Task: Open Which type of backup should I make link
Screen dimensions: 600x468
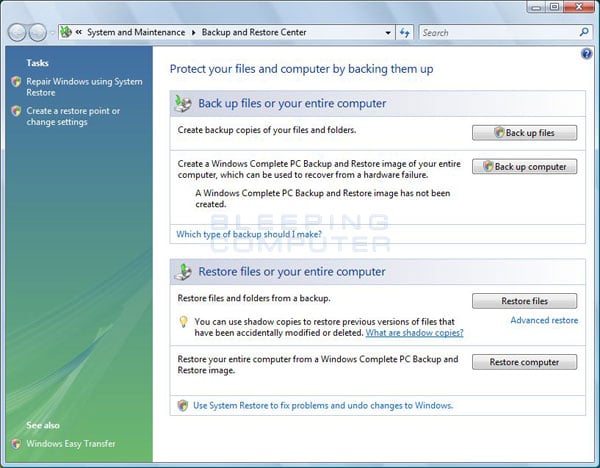Action: coord(249,234)
